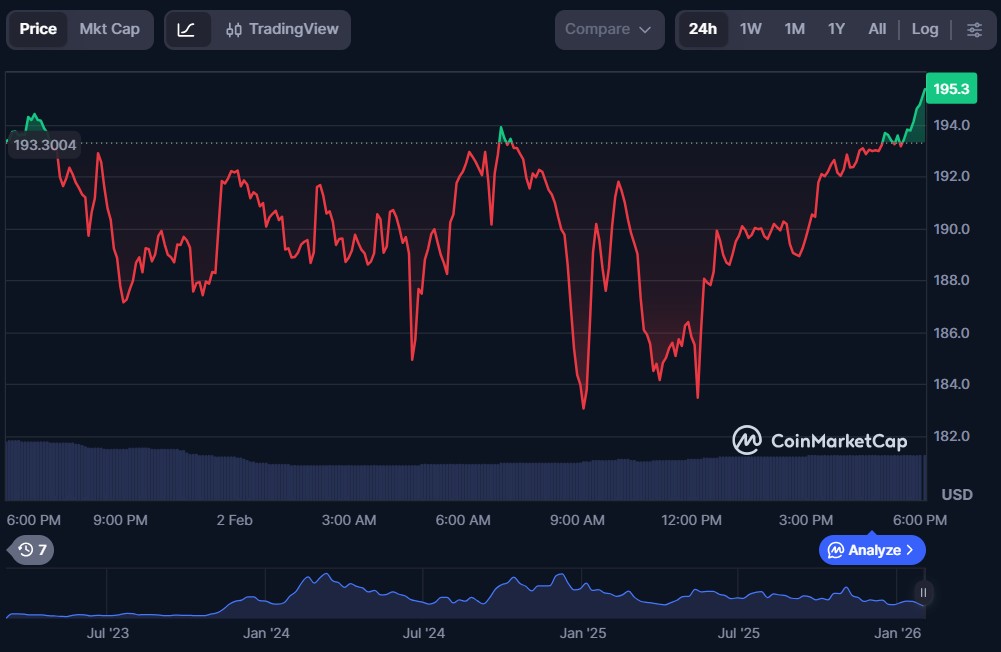
Task: Open Analyze panel via chevron button
Action: pyautogui.click(x=872, y=550)
